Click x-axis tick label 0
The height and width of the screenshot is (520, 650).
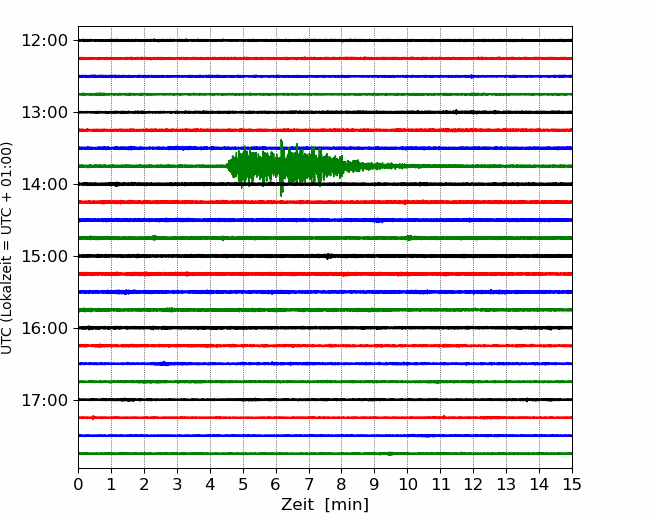click(x=78, y=484)
